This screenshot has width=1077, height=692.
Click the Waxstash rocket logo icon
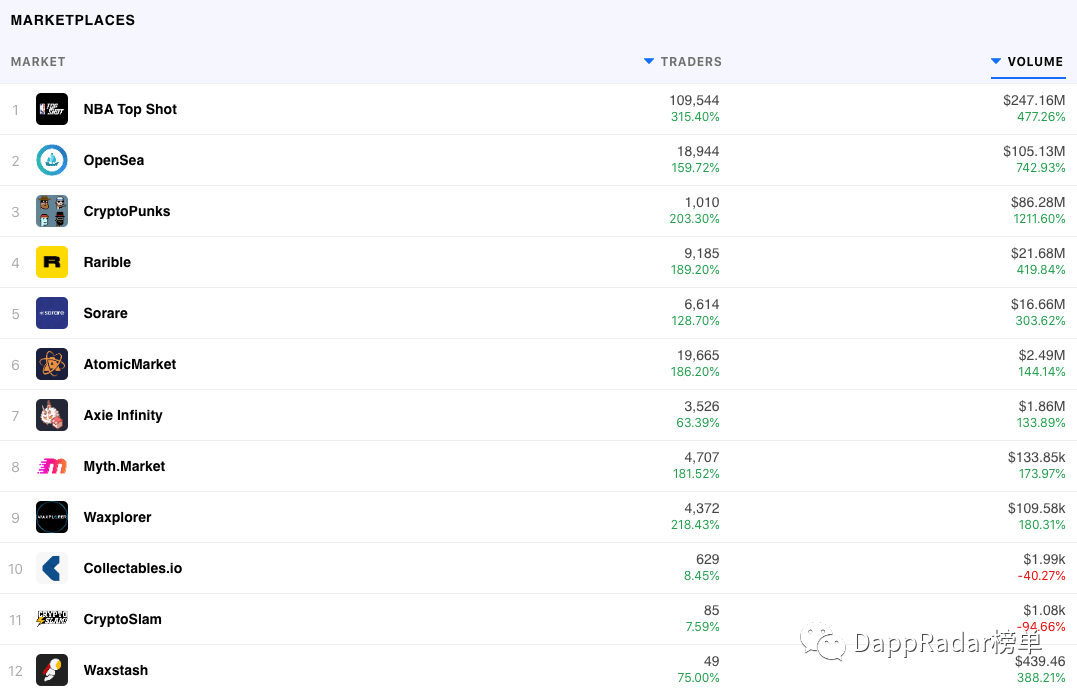pos(52,670)
